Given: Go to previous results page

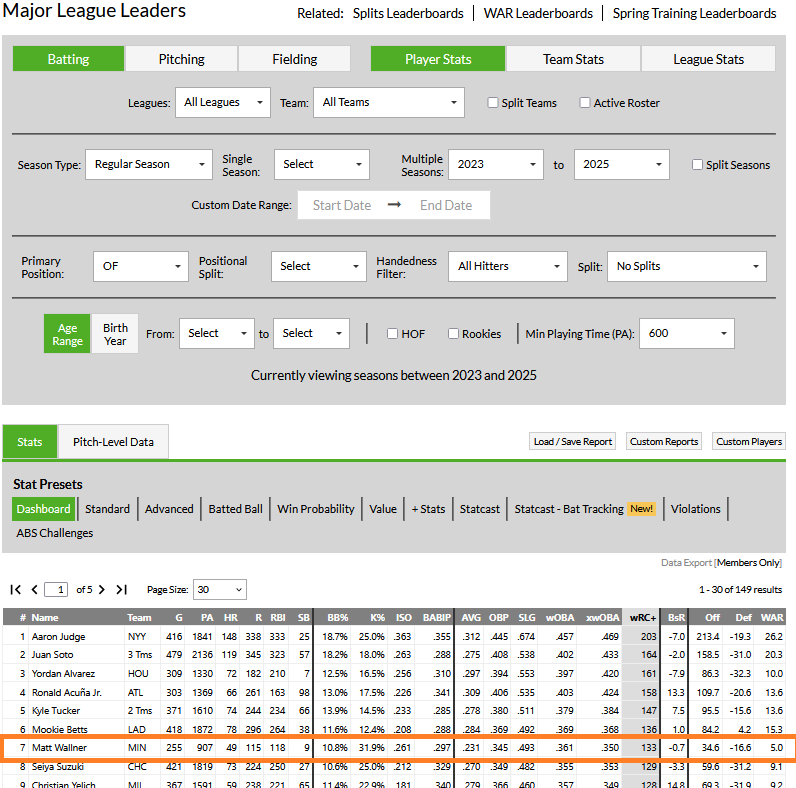Looking at the screenshot, I should tap(35, 590).
